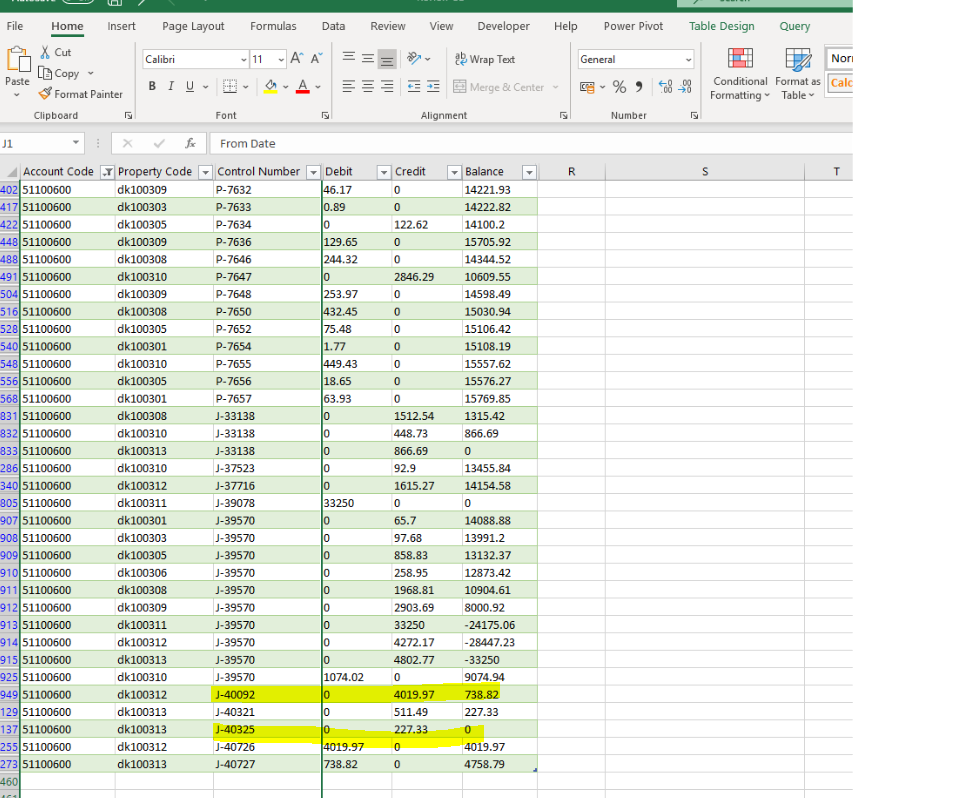The height and width of the screenshot is (798, 966).
Task: Switch to the Formulas tab
Action: tap(273, 26)
